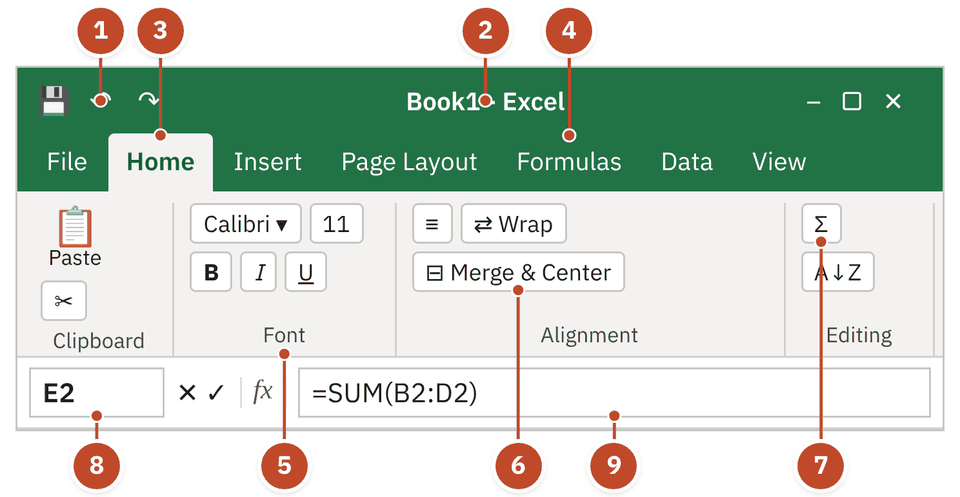
Task: Open the Data tab
Action: coord(687,162)
